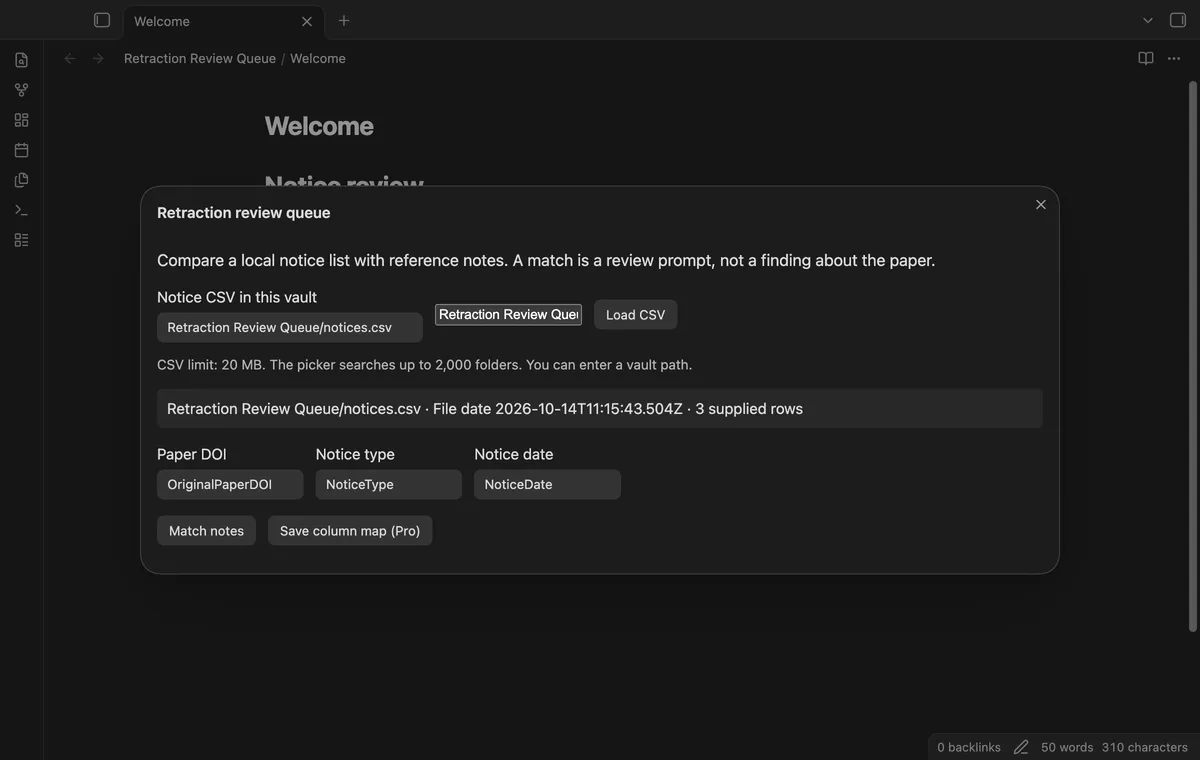Open the tab list chevron
The width and height of the screenshot is (1200, 760).
click(x=1148, y=20)
